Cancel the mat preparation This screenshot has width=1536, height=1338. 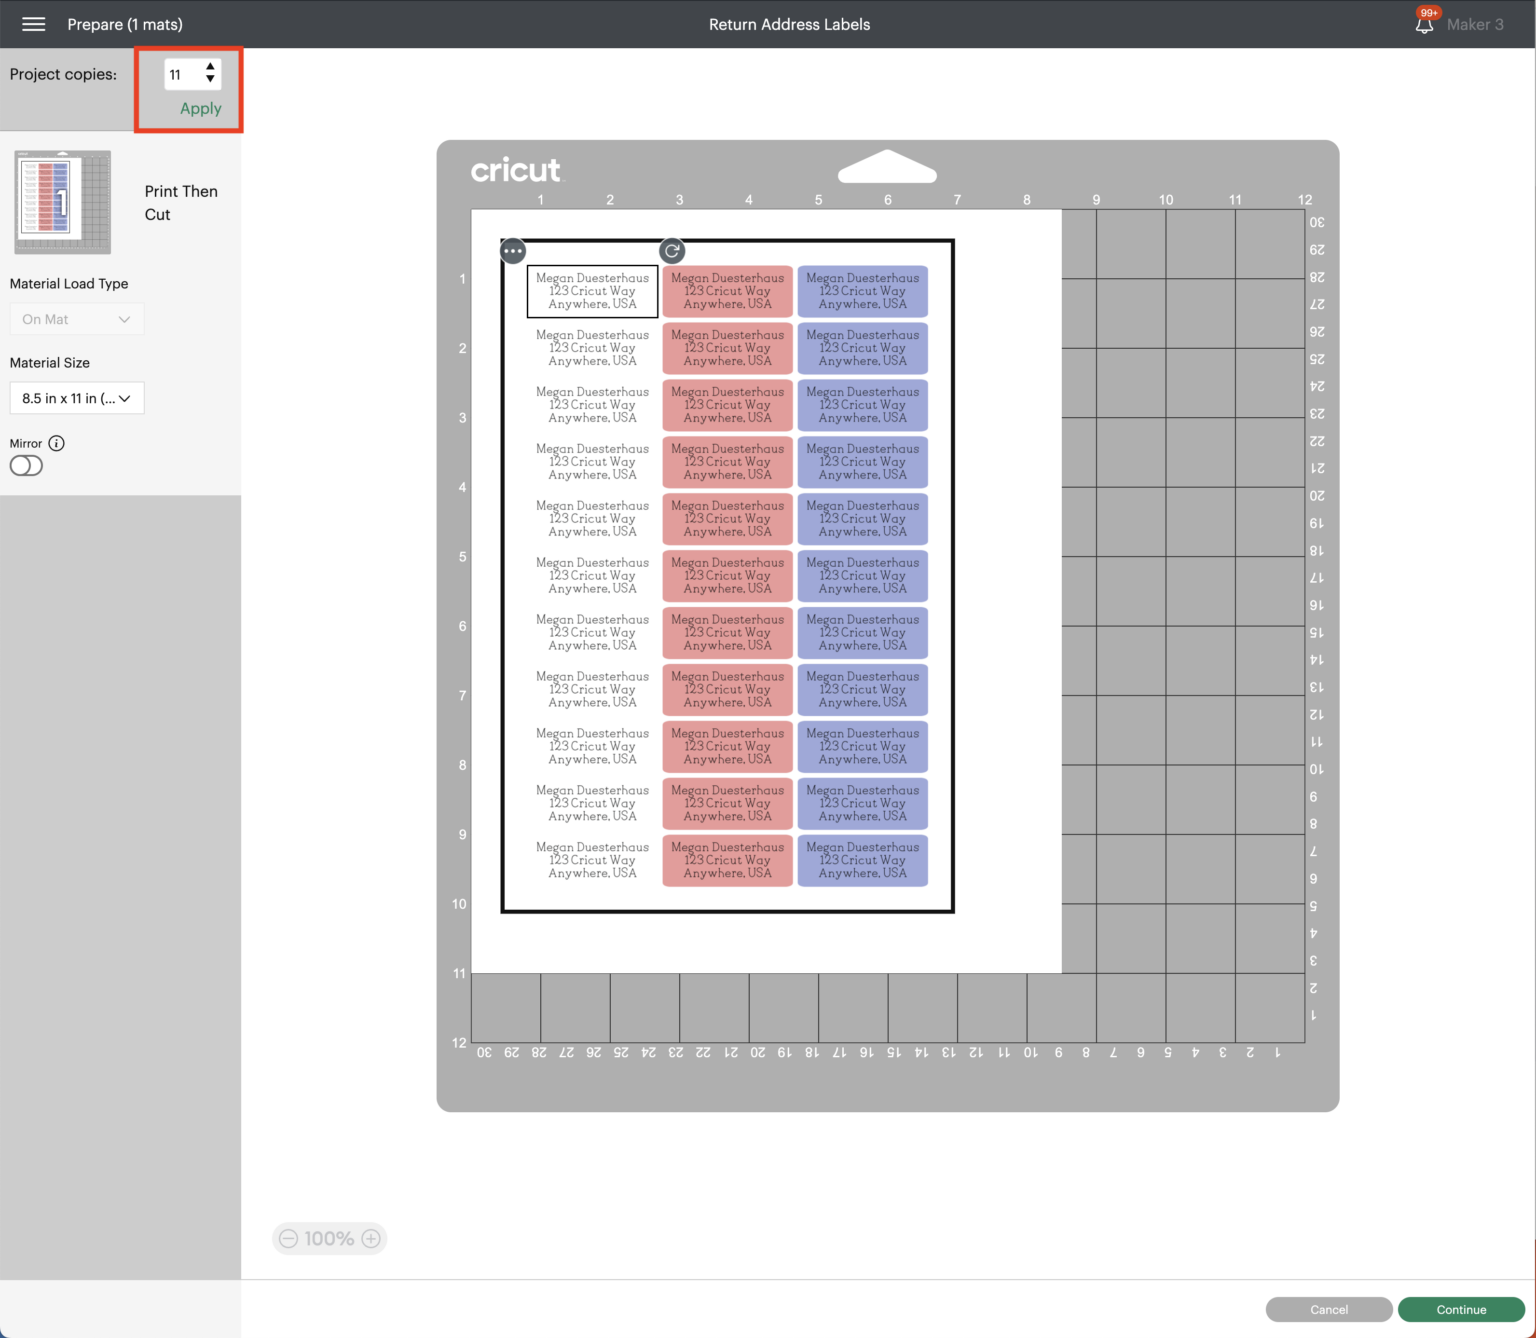click(x=1328, y=1309)
